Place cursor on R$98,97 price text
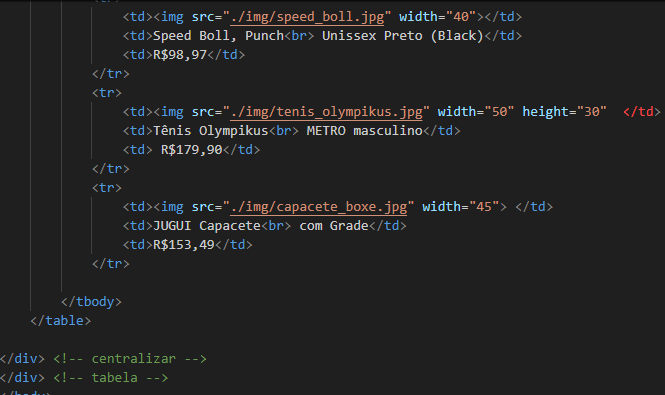Viewport: 665px width, 395px height. 180,55
